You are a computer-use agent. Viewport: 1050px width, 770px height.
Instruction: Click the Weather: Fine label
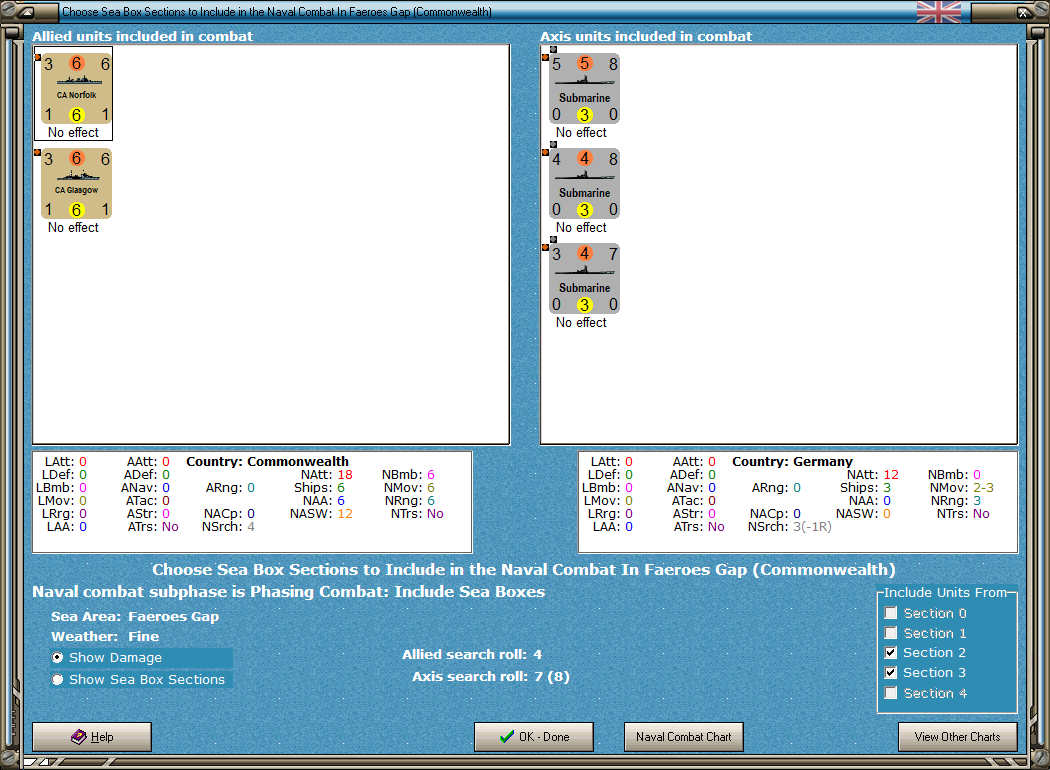tap(105, 636)
